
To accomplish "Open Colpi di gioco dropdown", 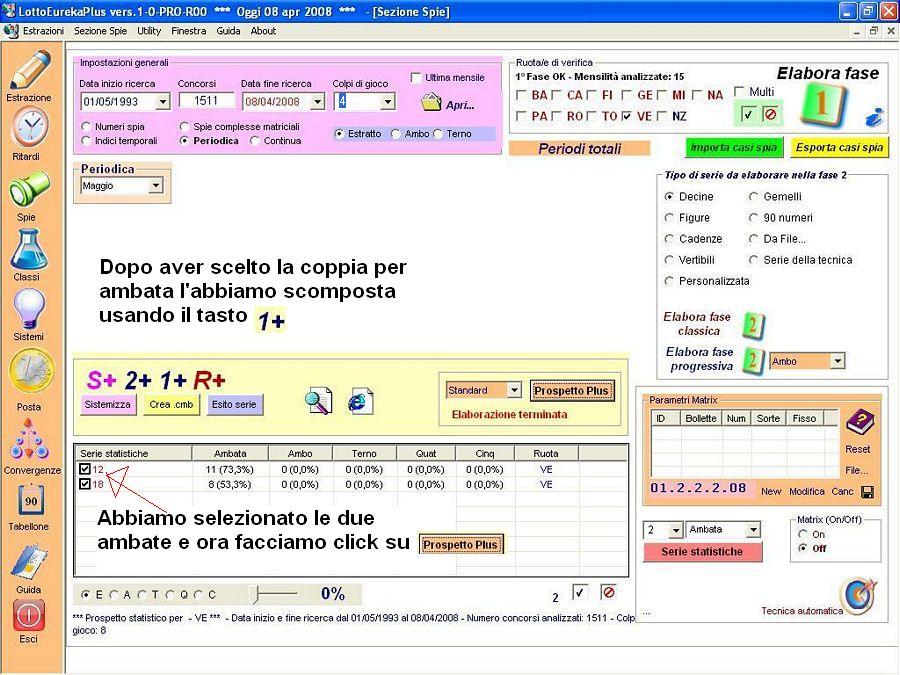I will pyautogui.click(x=388, y=102).
